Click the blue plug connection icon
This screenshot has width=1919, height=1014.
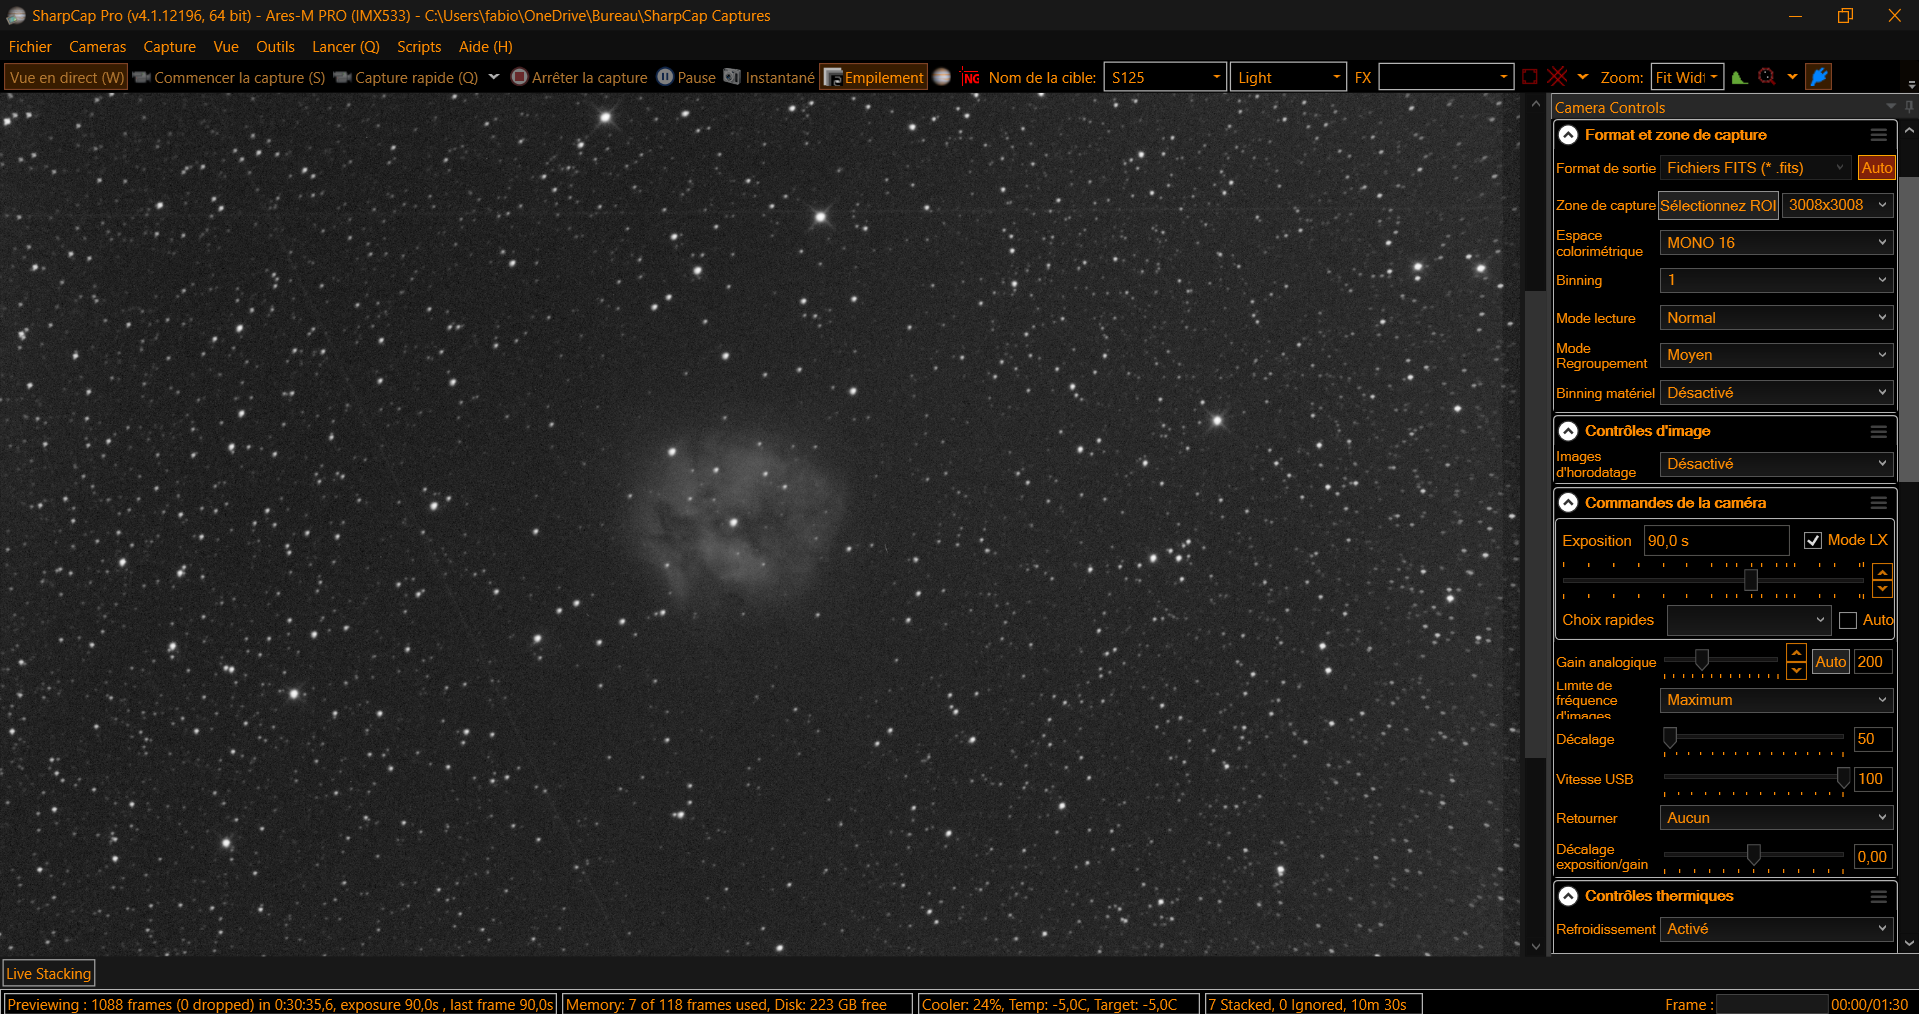(1819, 77)
